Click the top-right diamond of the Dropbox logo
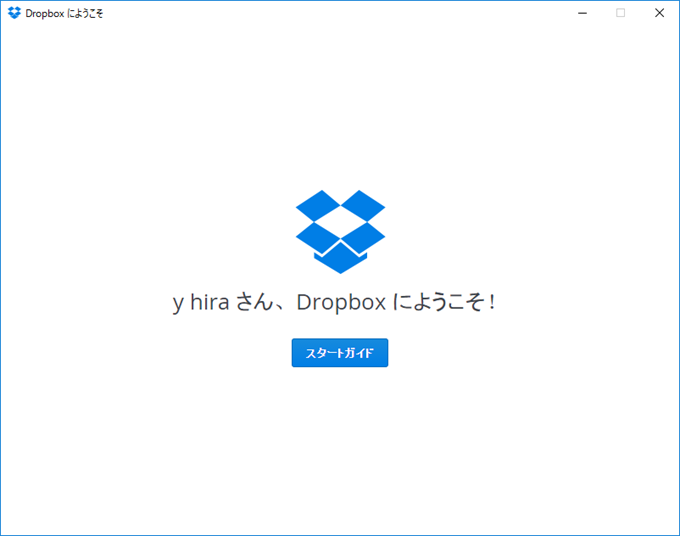Image resolution: width=680 pixels, height=536 pixels. coord(363,207)
